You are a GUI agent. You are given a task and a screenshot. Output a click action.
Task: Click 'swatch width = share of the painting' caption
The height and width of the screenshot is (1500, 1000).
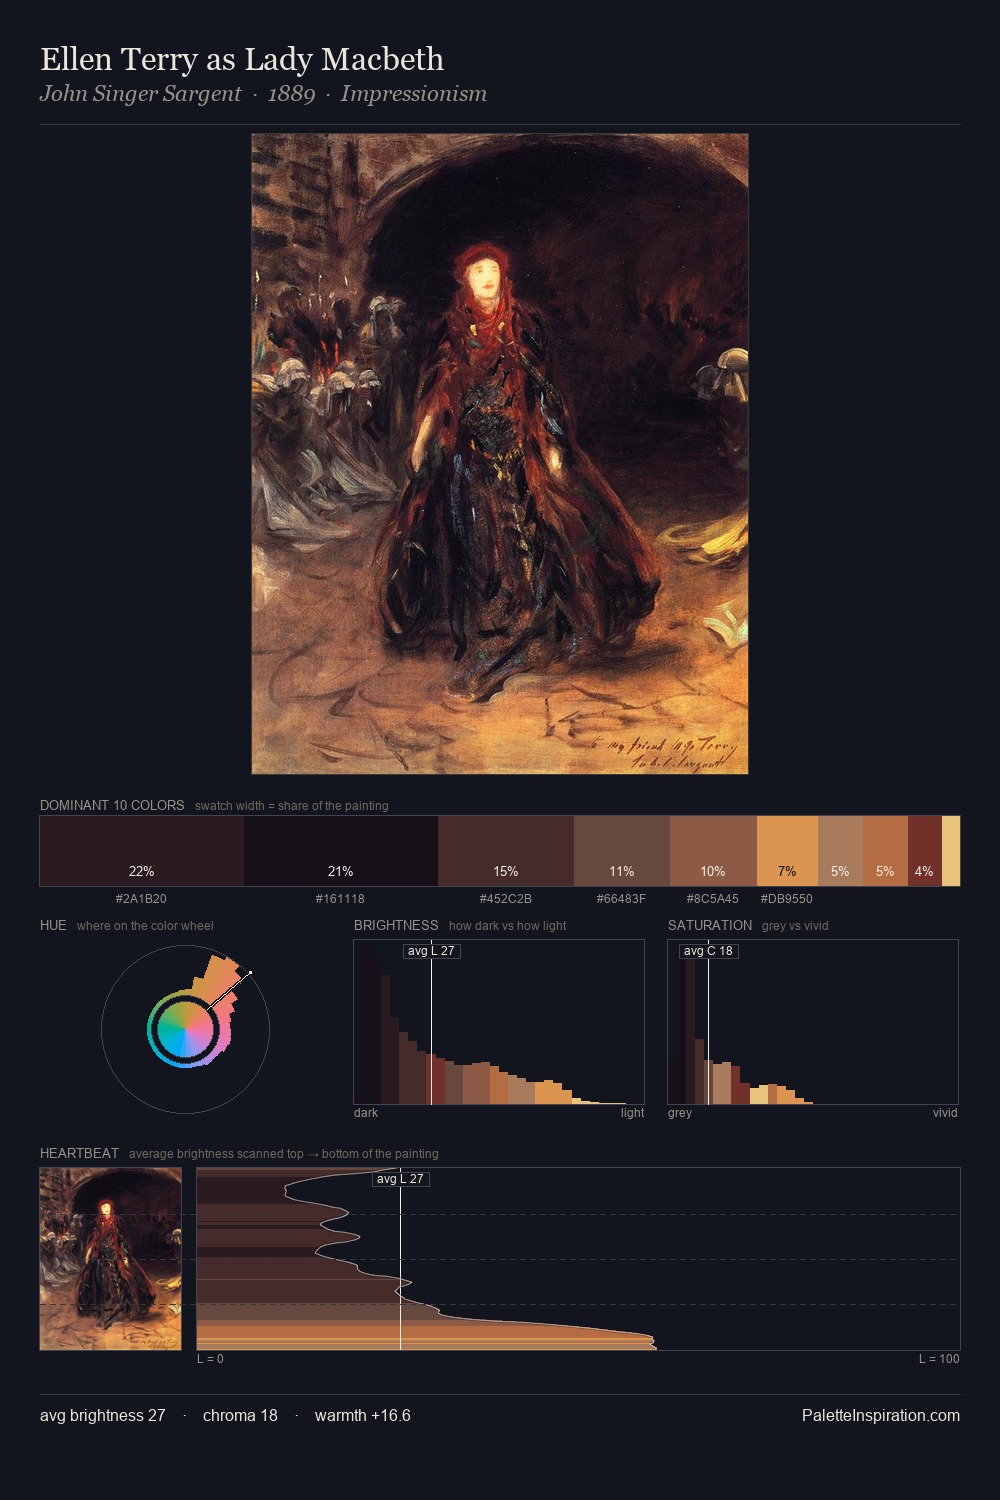coord(292,806)
